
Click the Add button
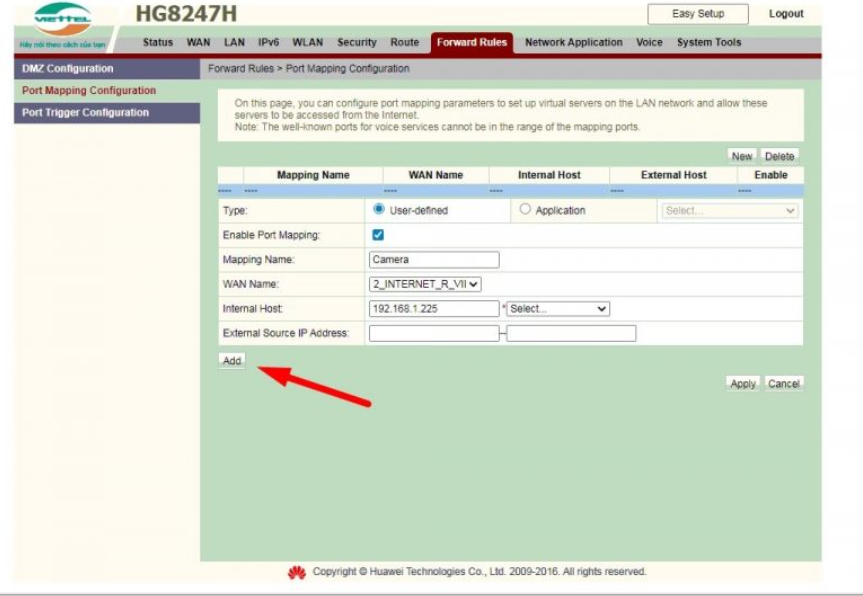pos(232,361)
